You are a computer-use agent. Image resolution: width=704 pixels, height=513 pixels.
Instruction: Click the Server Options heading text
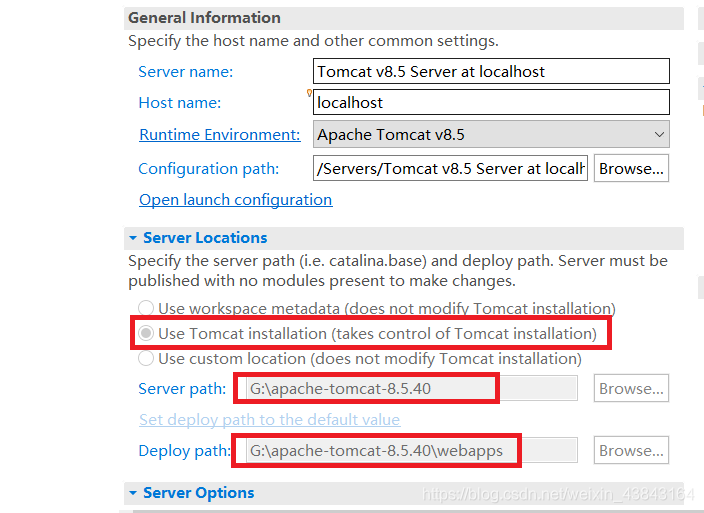coord(199,493)
